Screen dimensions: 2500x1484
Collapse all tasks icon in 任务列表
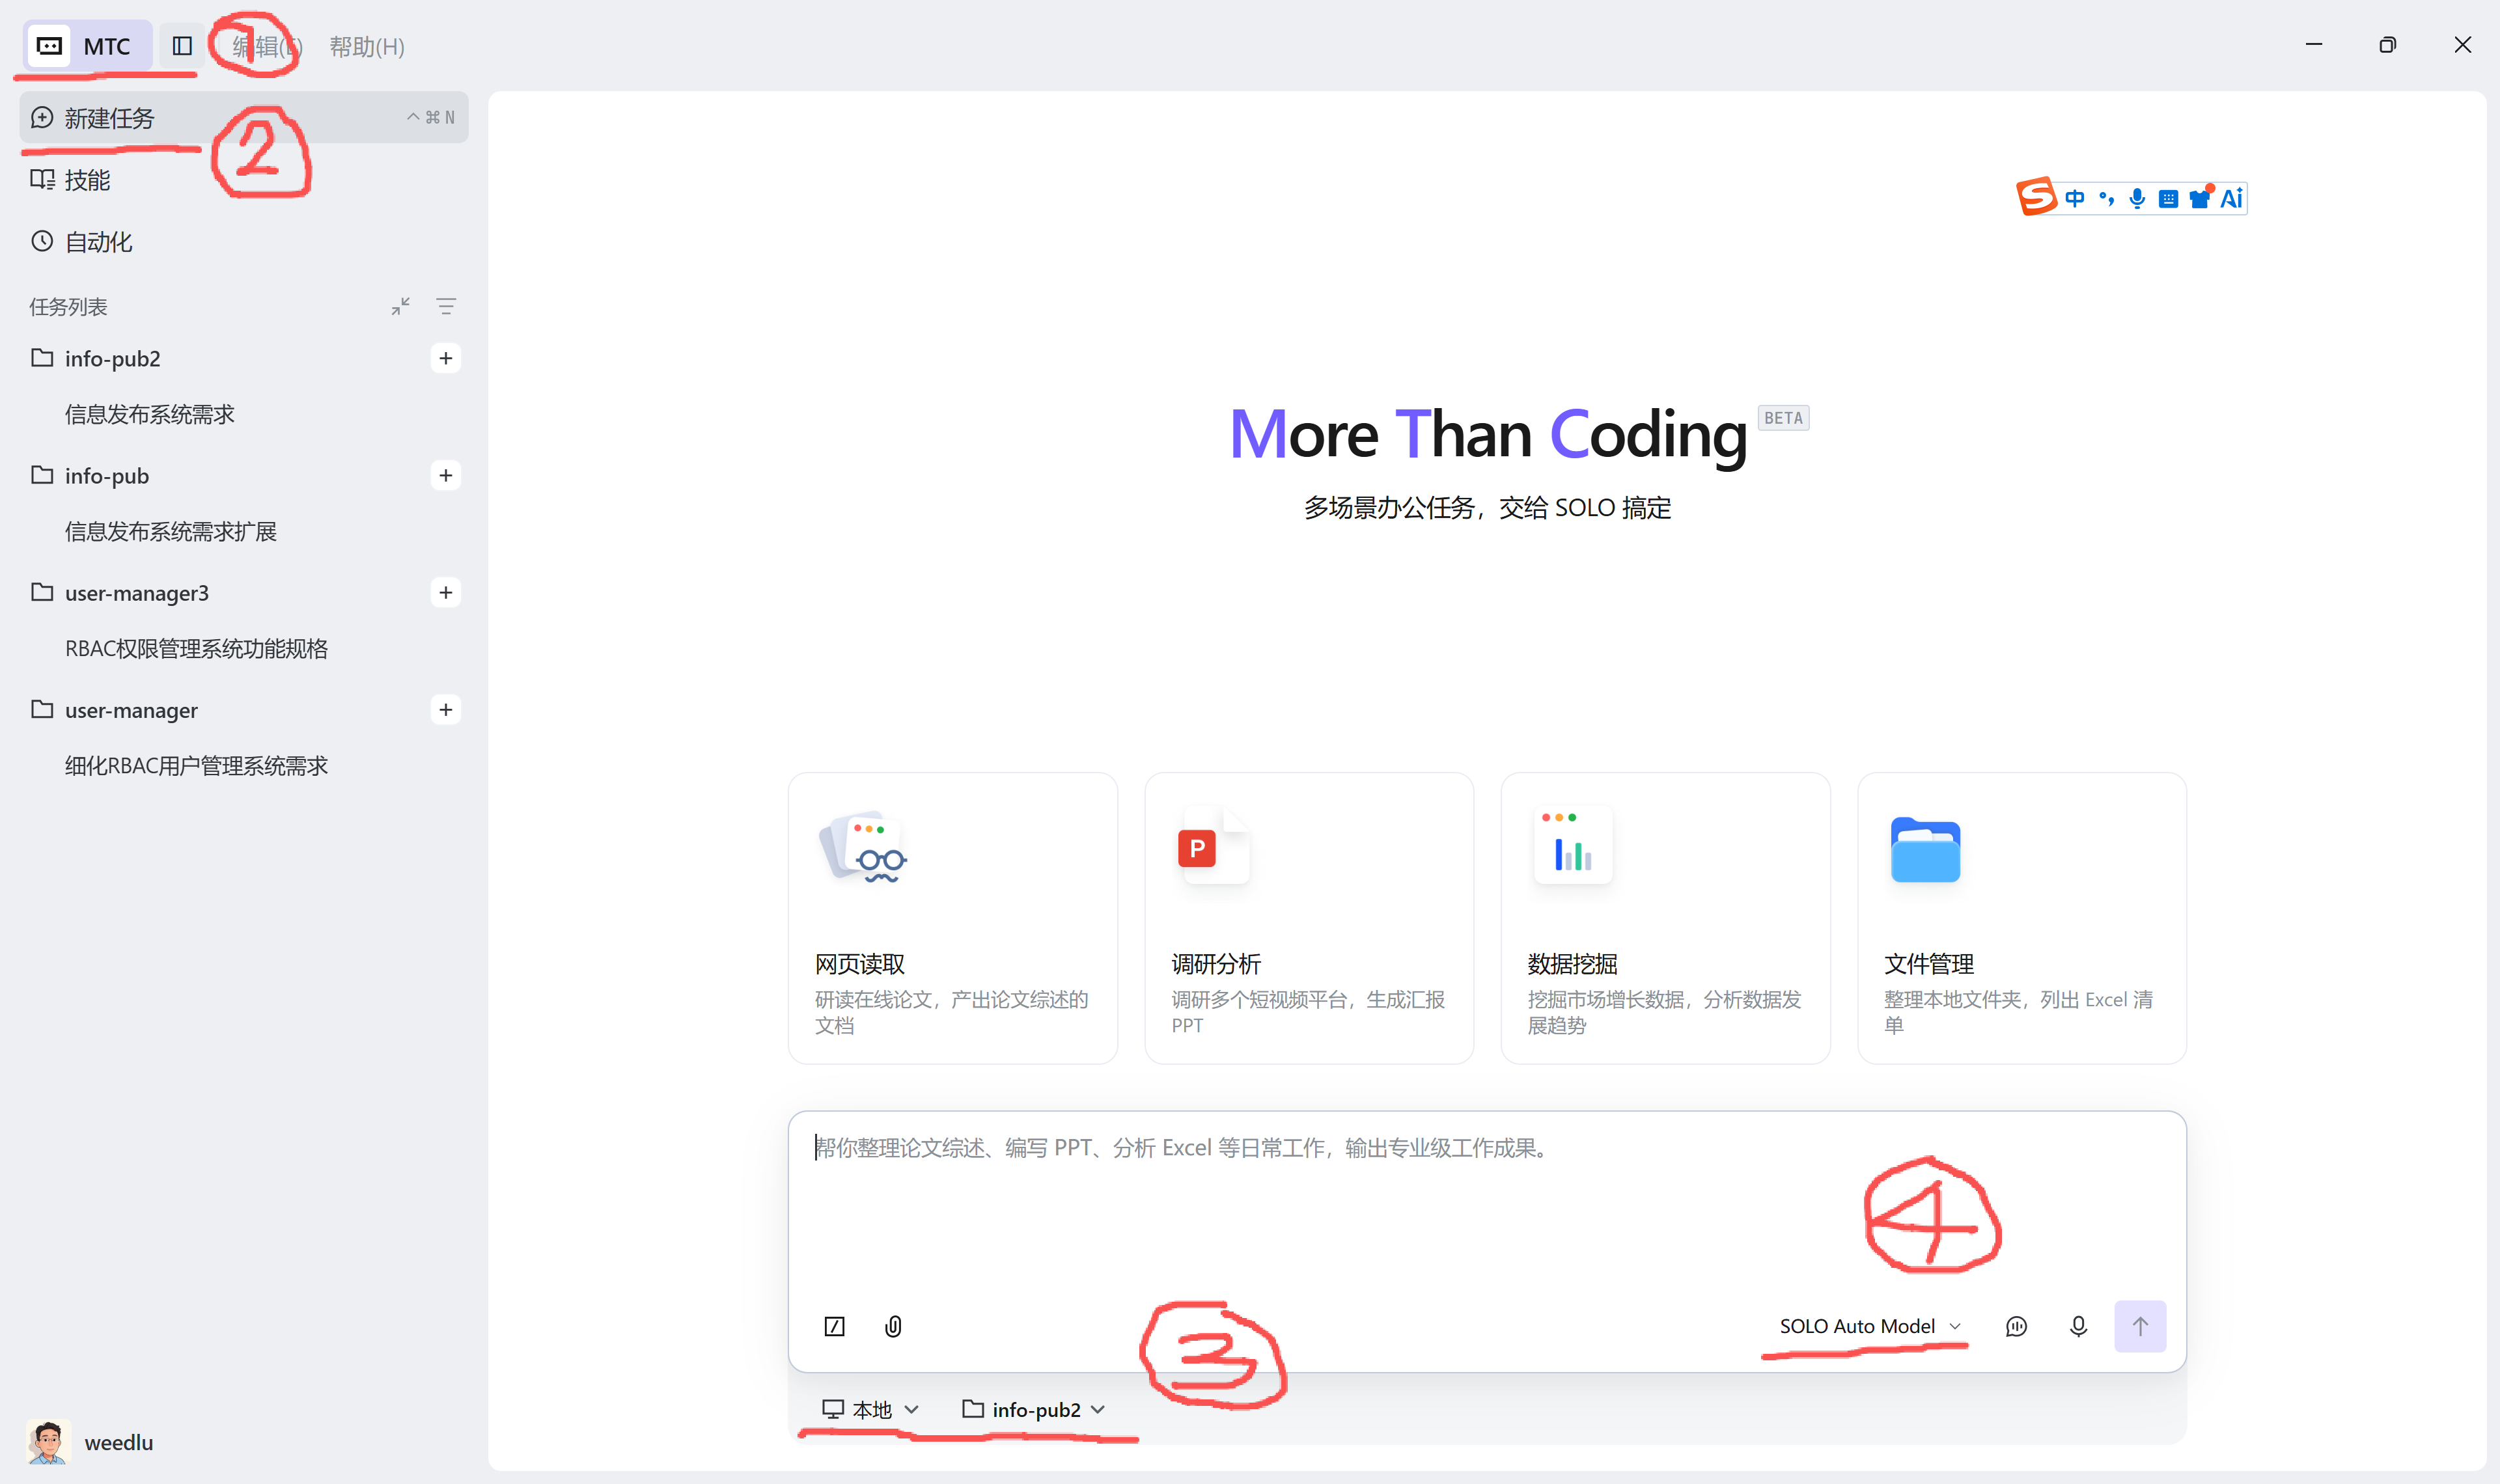point(400,306)
